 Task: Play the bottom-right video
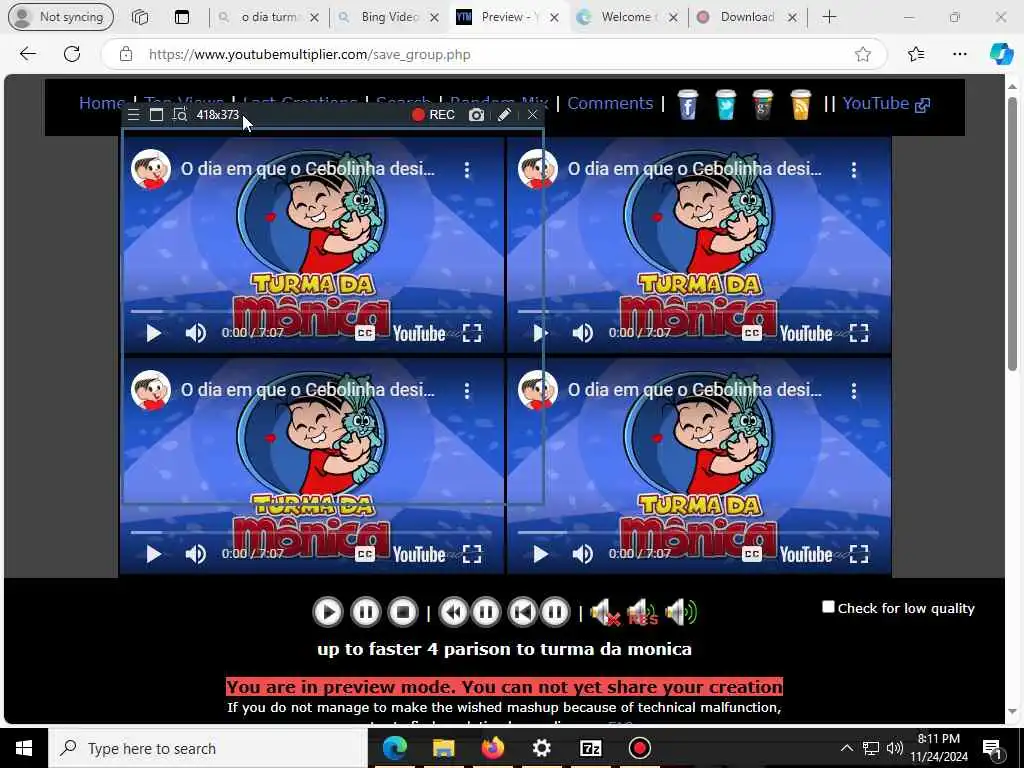point(540,554)
